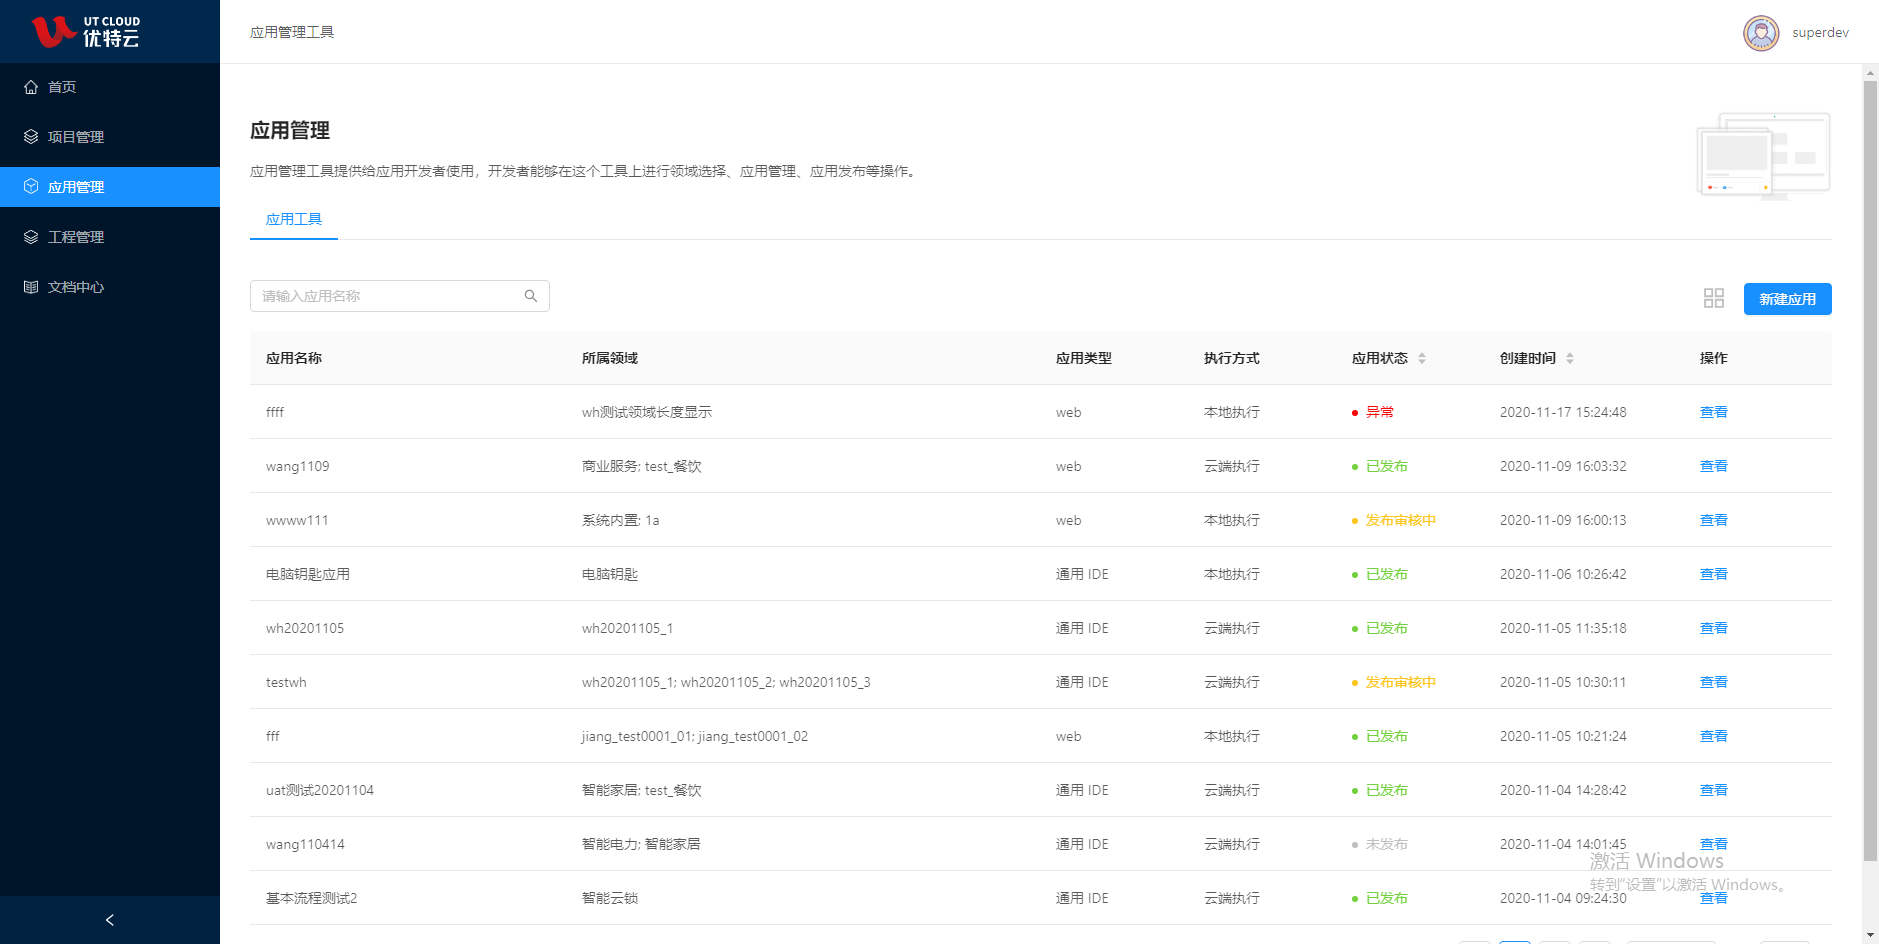This screenshot has height=944, width=1879.
Task: Click 查看 for the wwww111 row
Action: (x=1714, y=520)
